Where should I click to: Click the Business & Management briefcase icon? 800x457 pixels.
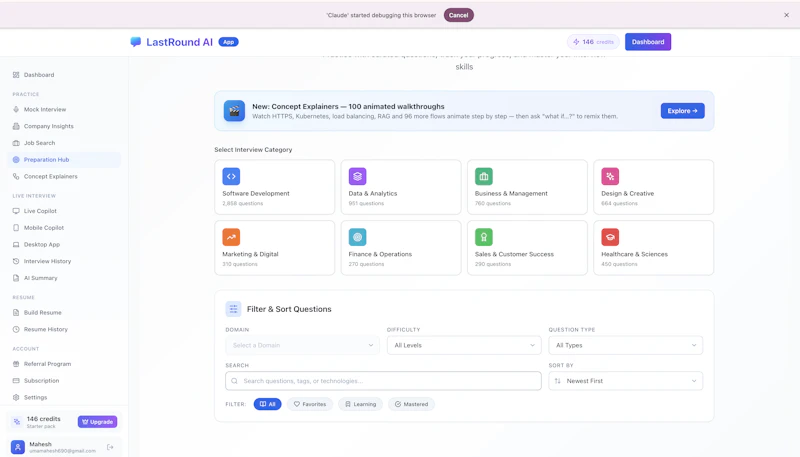click(484, 176)
